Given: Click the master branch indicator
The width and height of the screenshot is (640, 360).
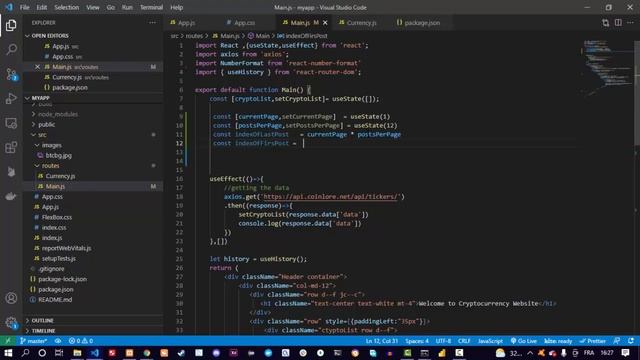Looking at the screenshot, I should click(33, 341).
